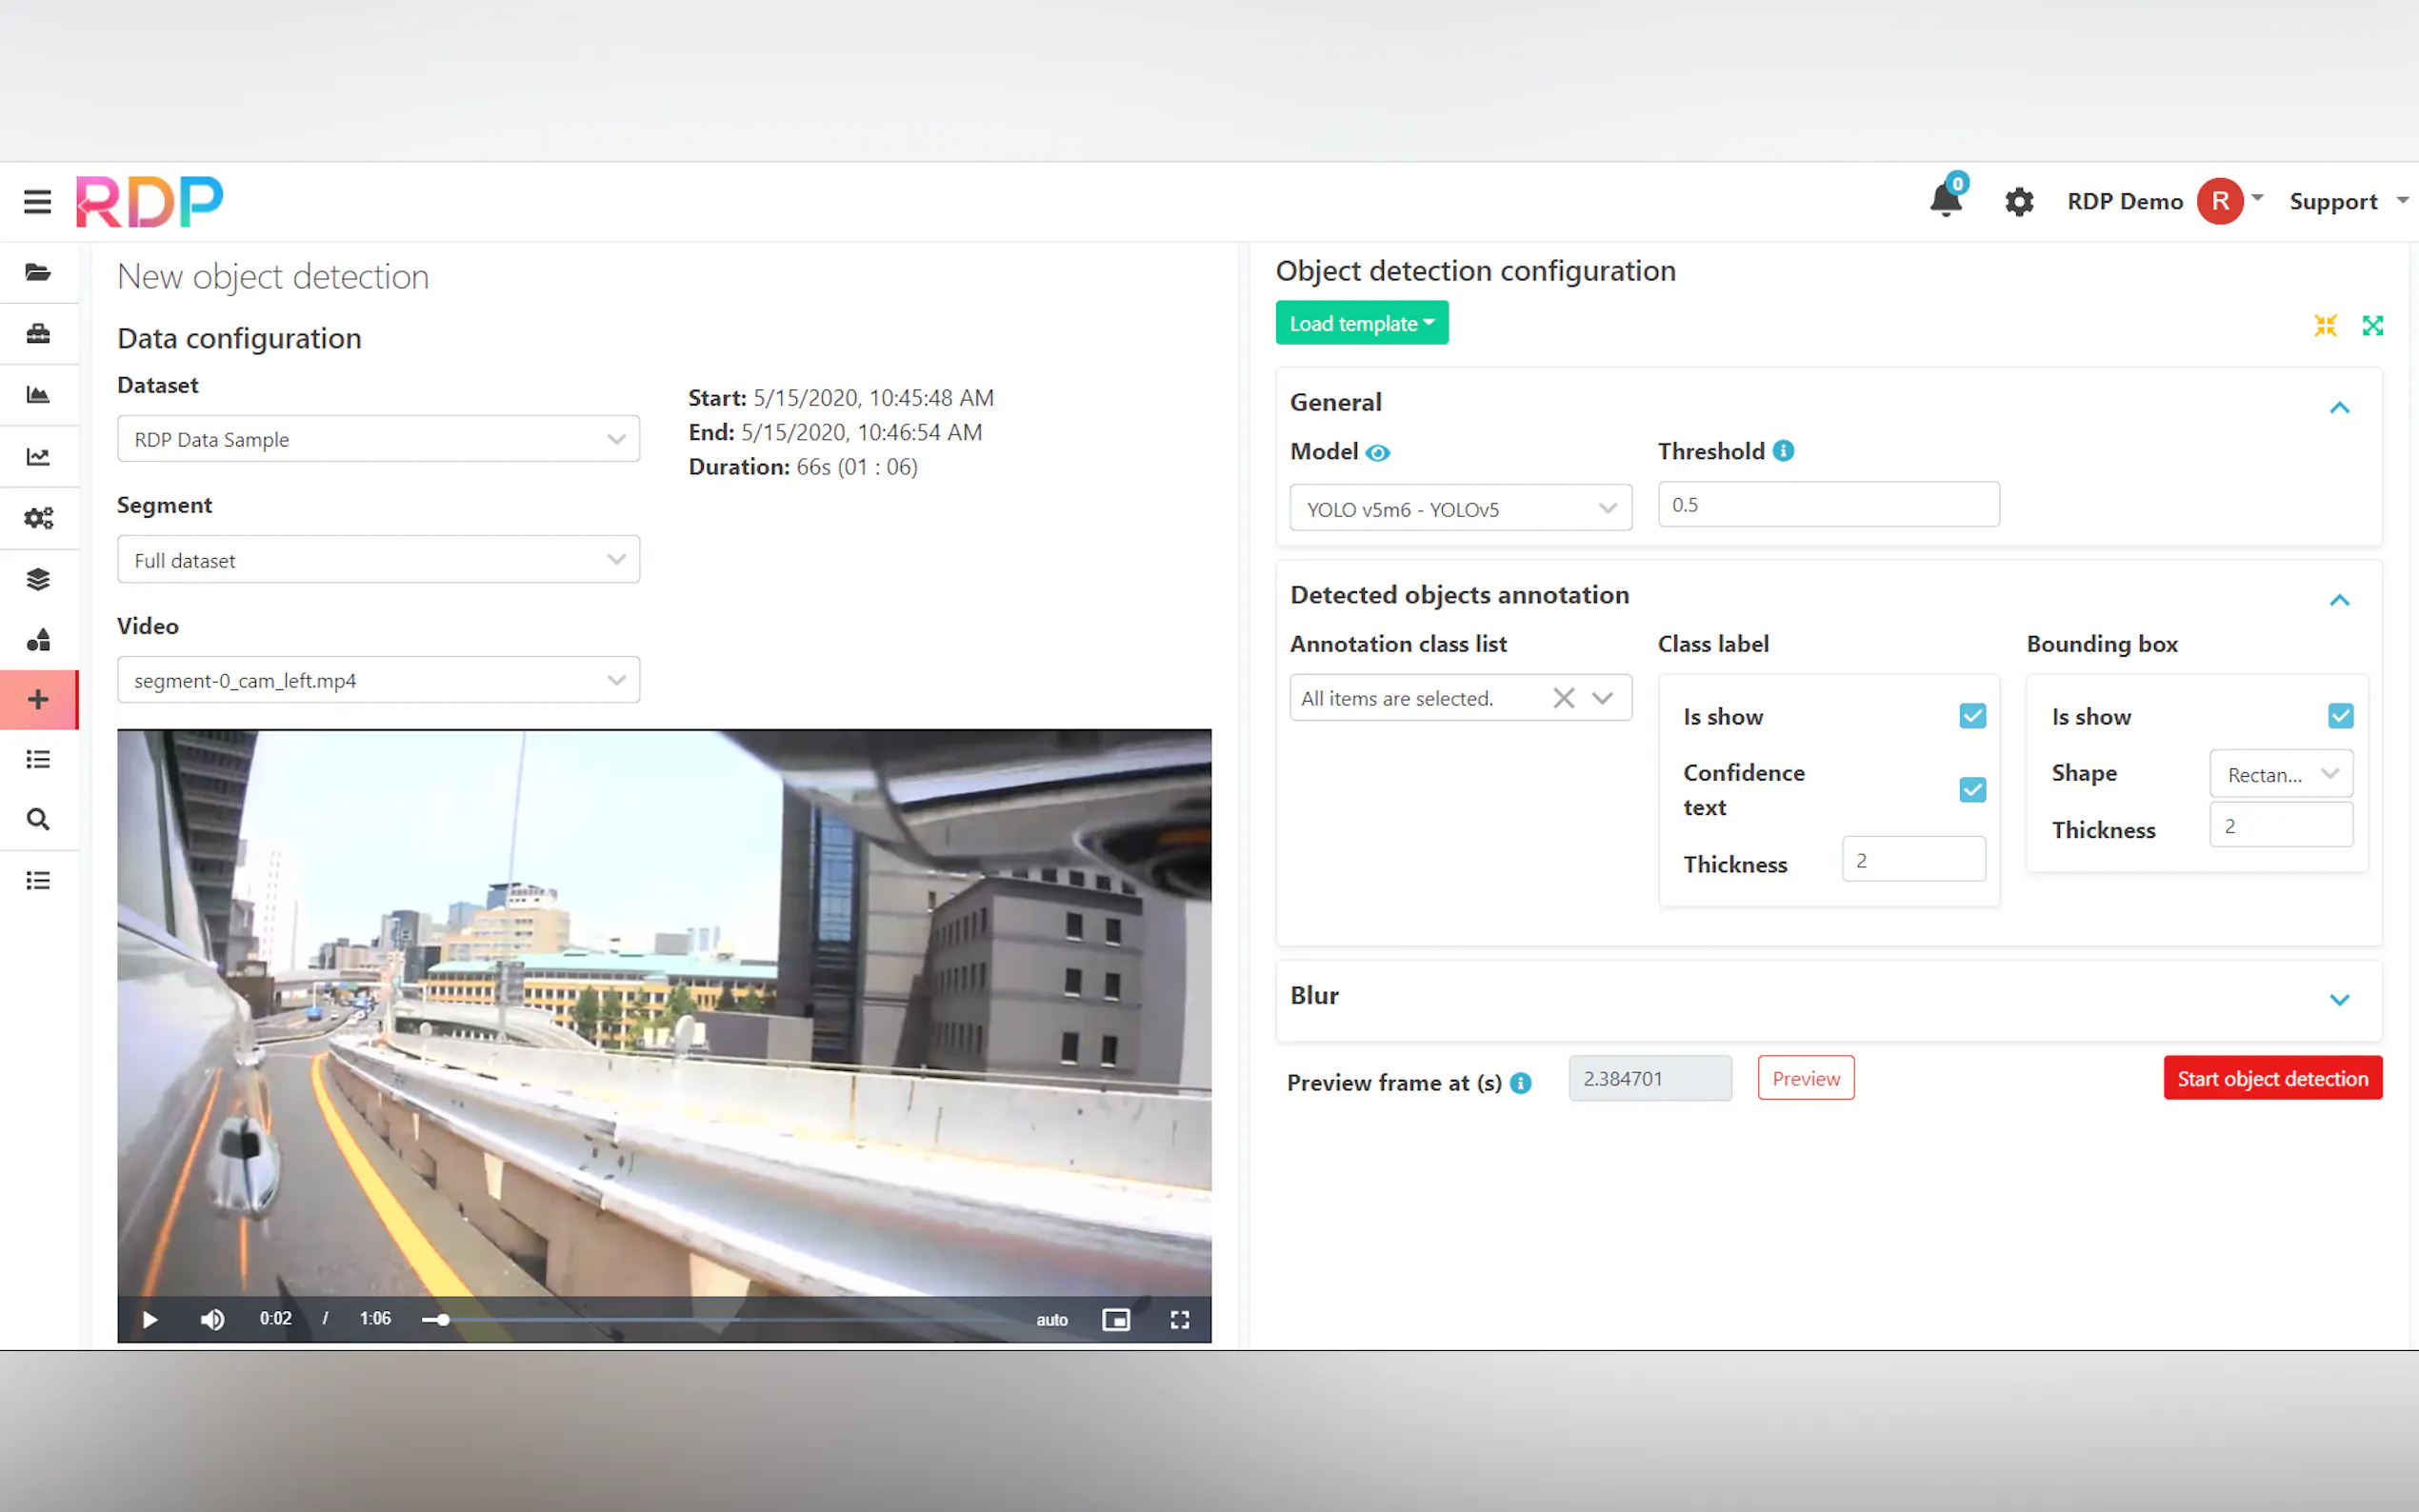Open the settings gear icon
The height and width of the screenshot is (1512, 2419).
click(2019, 202)
